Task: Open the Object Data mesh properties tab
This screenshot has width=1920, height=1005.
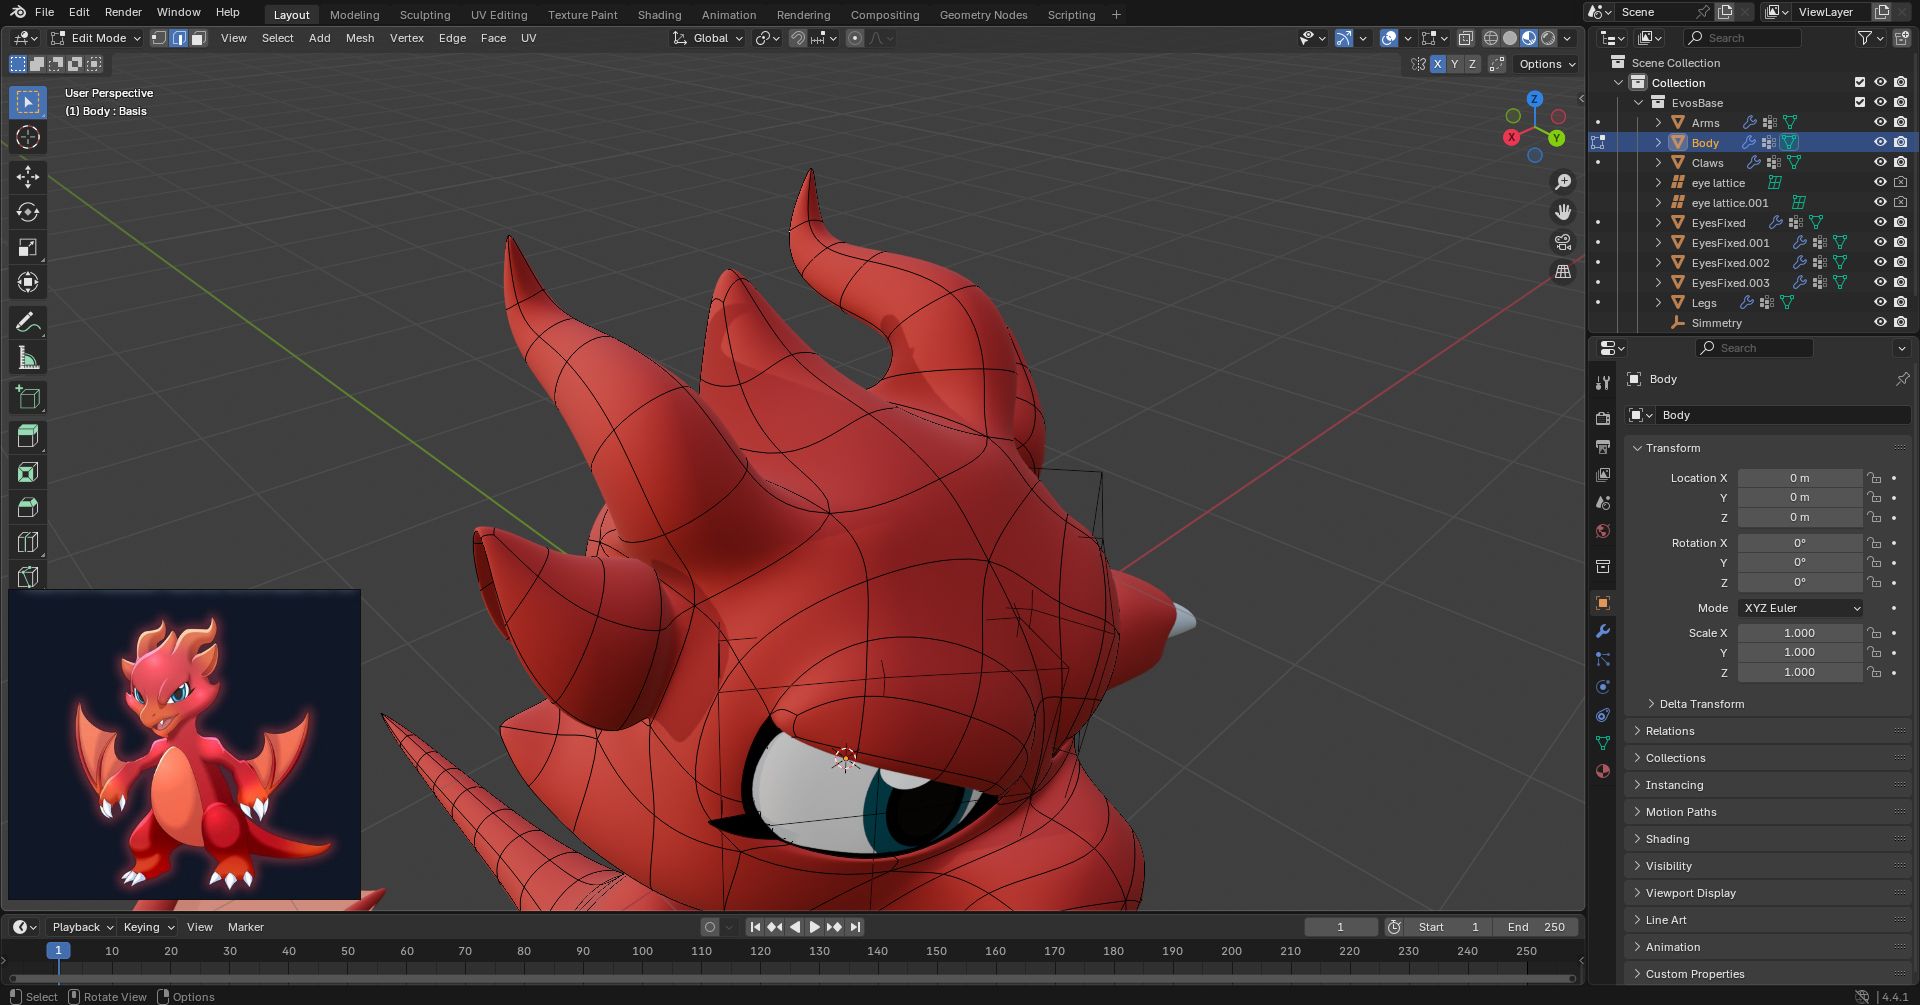Action: click(1603, 743)
